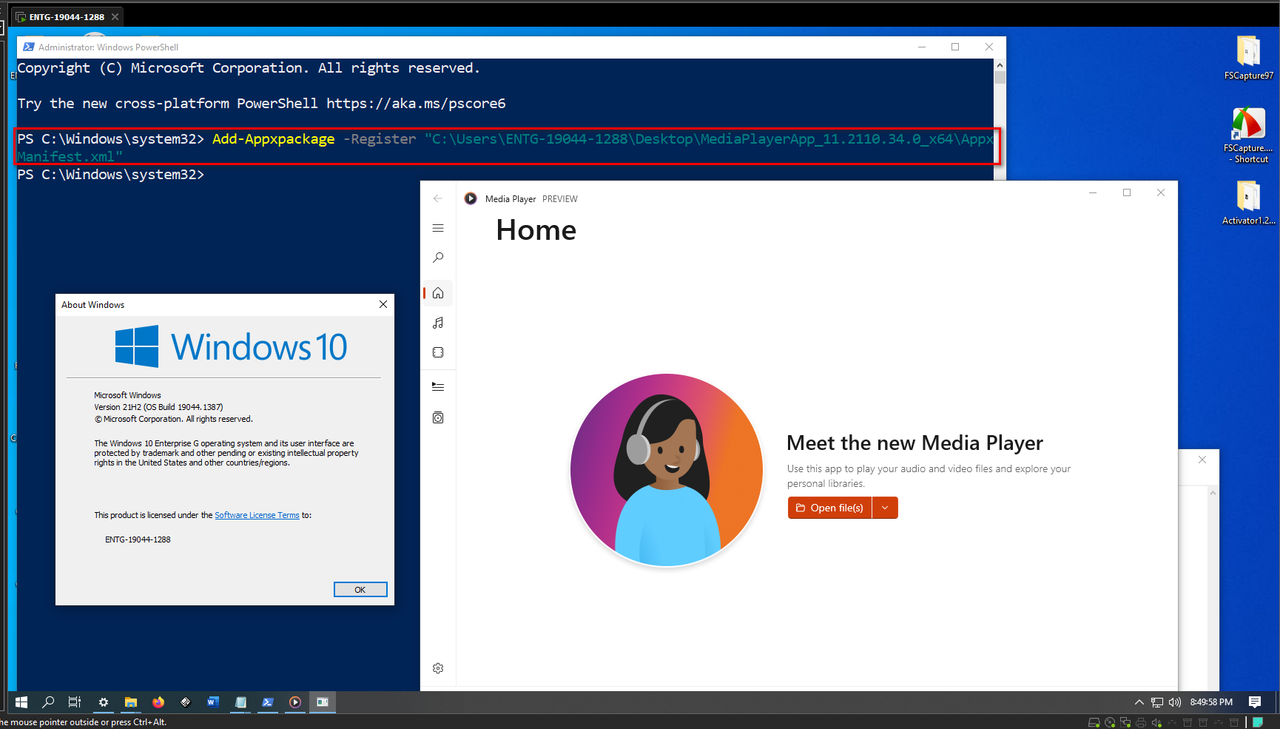The width and height of the screenshot is (1280, 729).
Task: Open Activator1.2 folder on desktop
Action: pyautogui.click(x=1248, y=203)
